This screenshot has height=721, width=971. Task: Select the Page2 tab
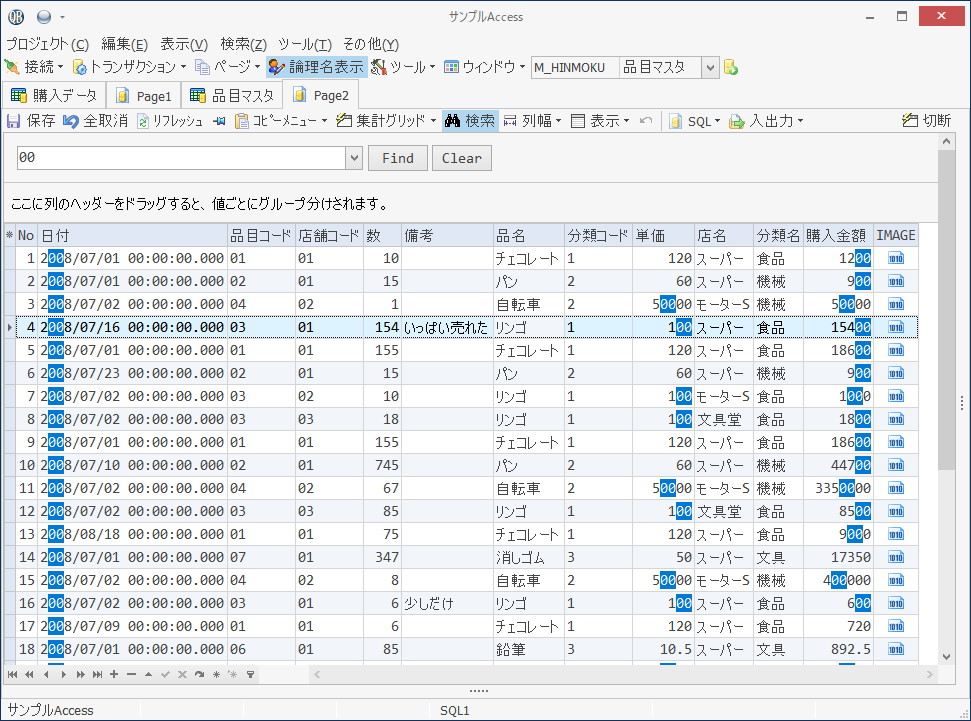[321, 95]
